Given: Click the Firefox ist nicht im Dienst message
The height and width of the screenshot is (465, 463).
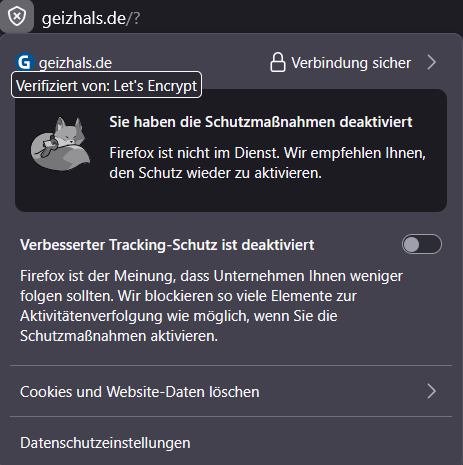Looking at the screenshot, I should [267, 163].
